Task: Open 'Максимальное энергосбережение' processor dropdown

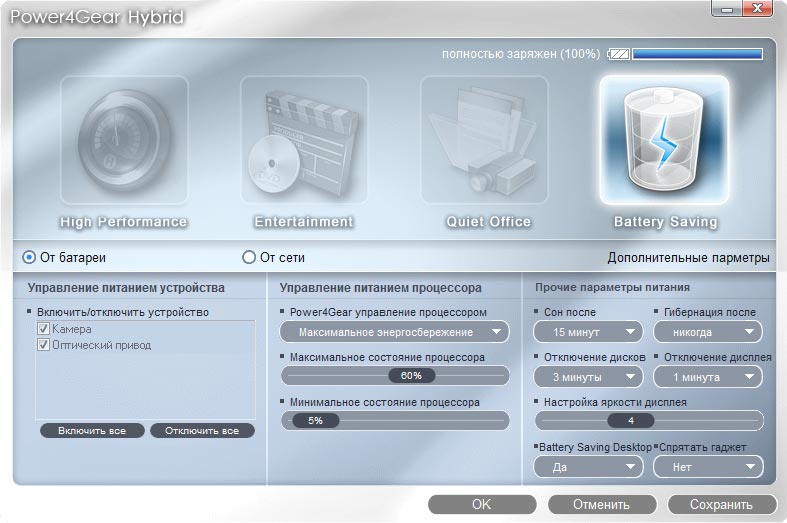Action: (395, 332)
